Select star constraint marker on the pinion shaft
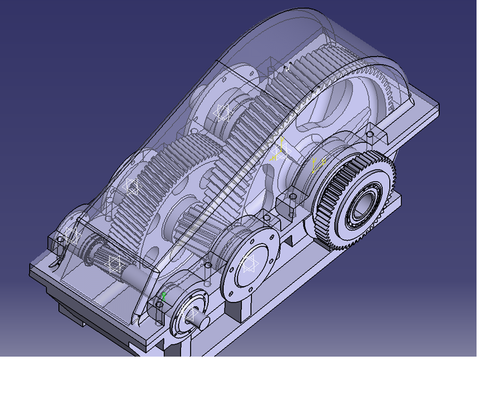This screenshot has width=500, height=406. [x=114, y=263]
